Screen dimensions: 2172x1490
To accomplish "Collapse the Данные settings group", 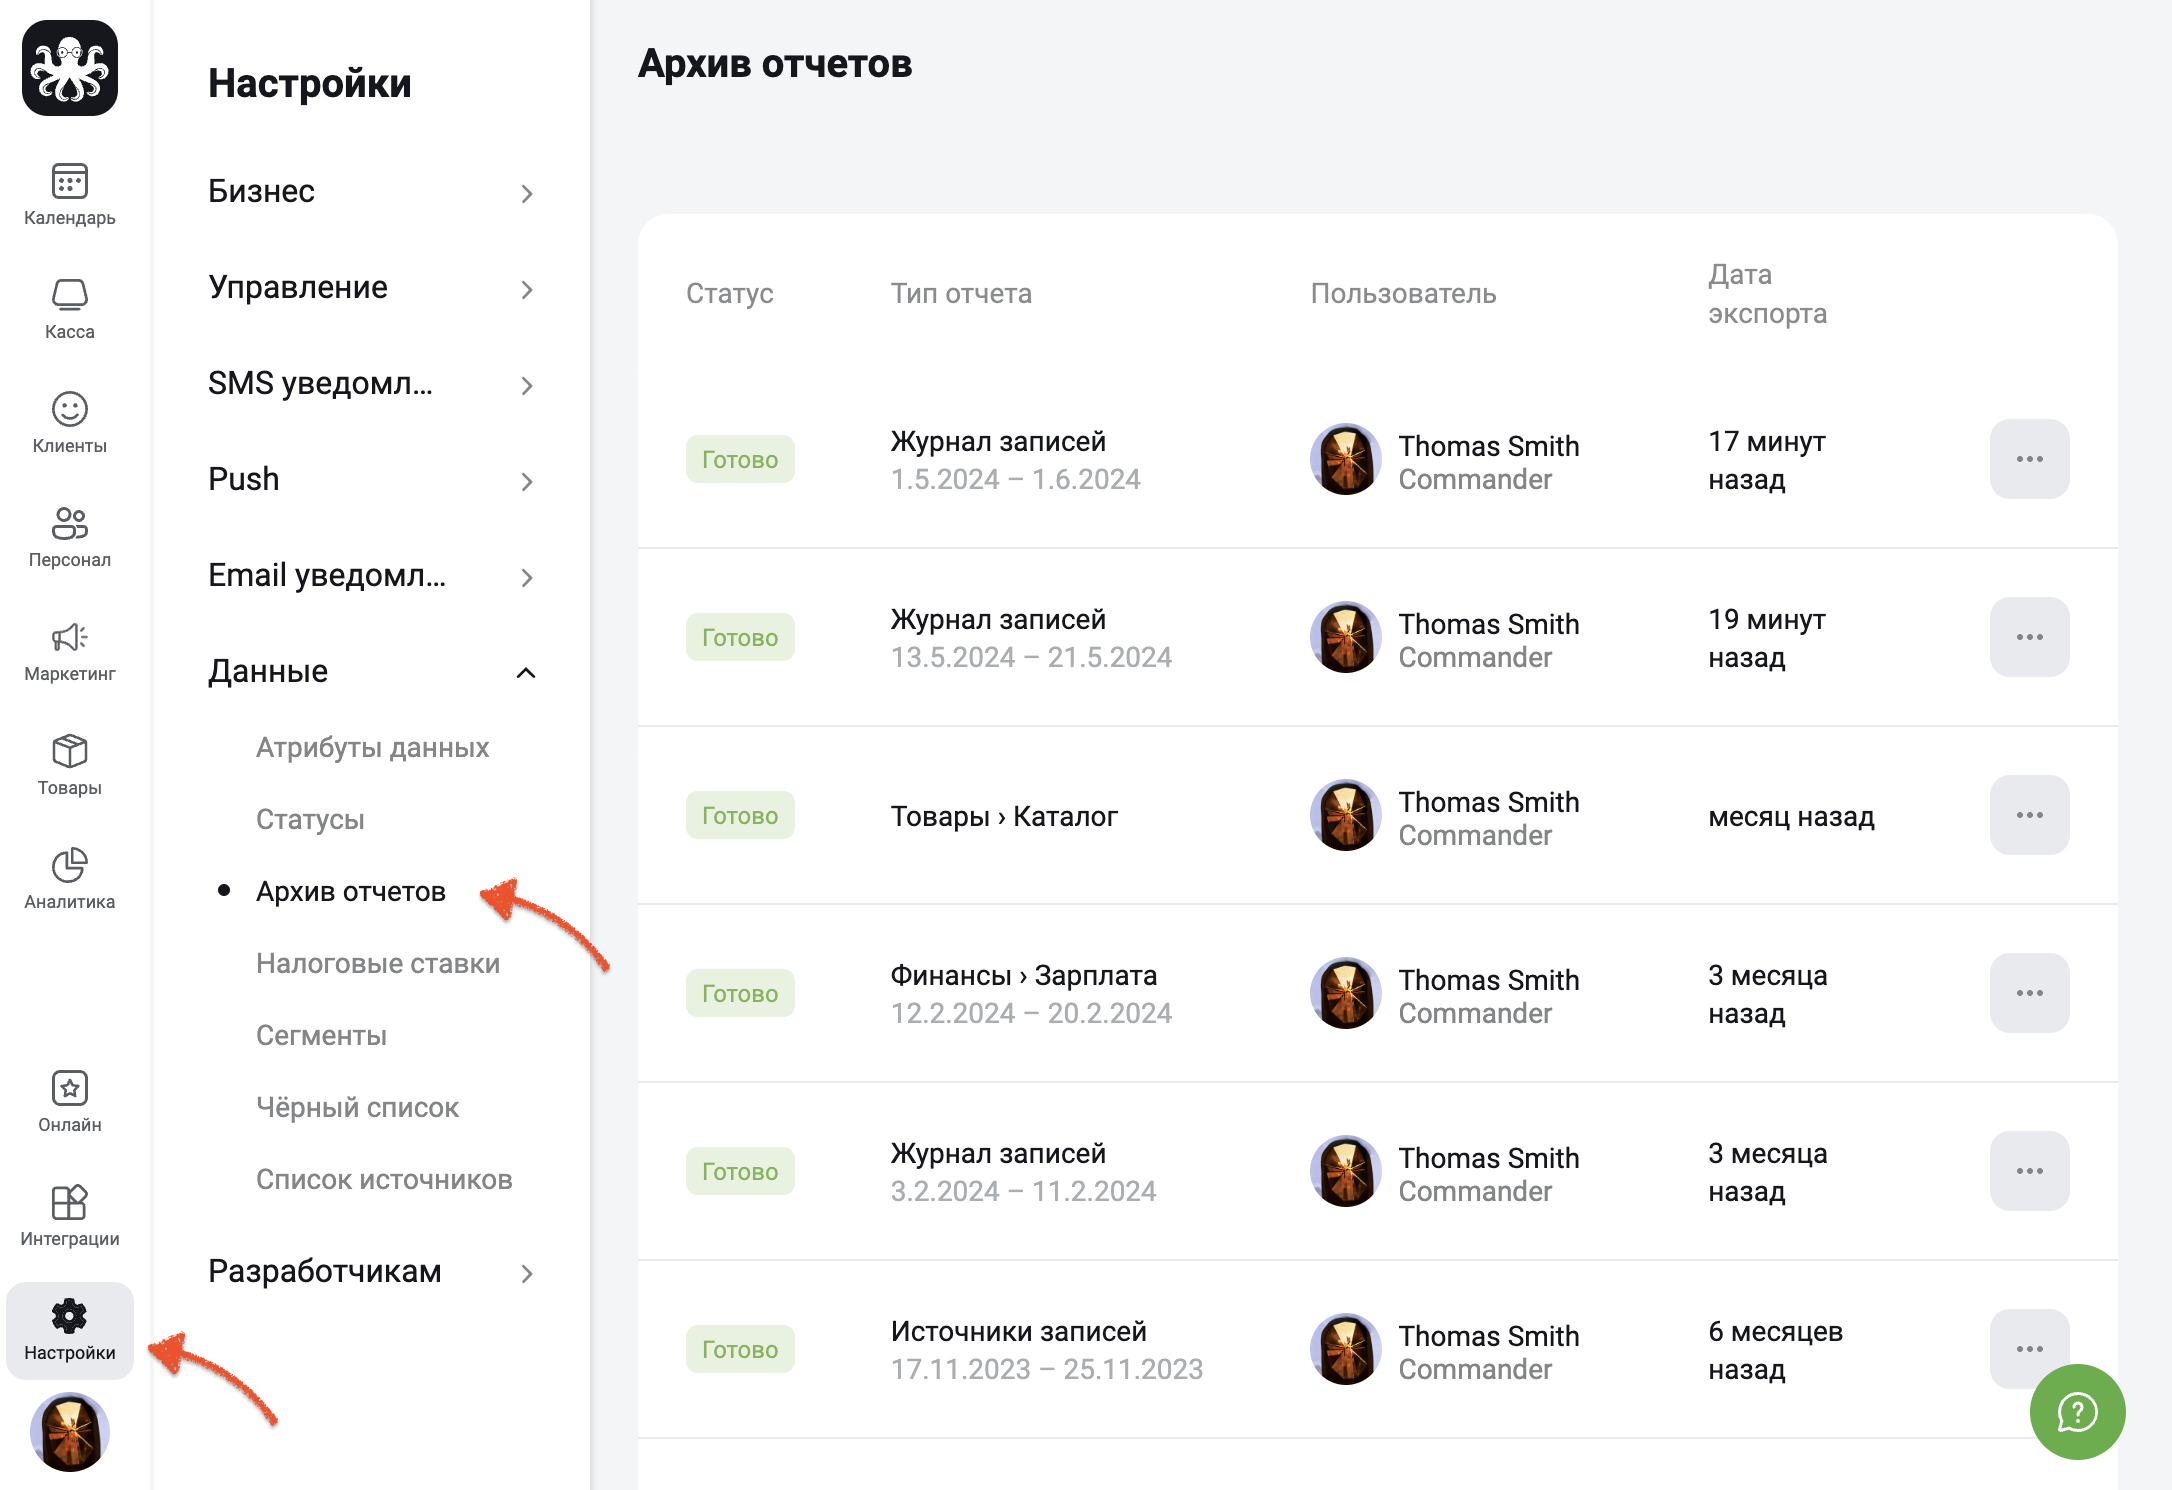I will pos(372,672).
